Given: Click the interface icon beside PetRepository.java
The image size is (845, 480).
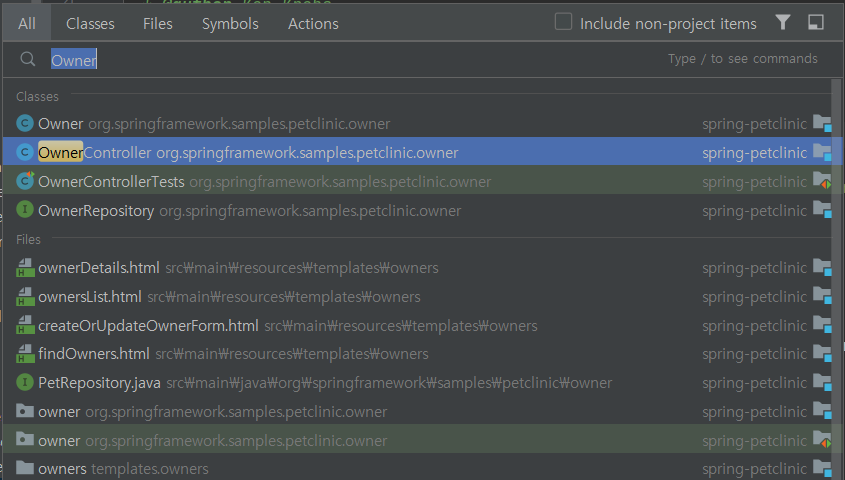Looking at the screenshot, I should point(25,382).
